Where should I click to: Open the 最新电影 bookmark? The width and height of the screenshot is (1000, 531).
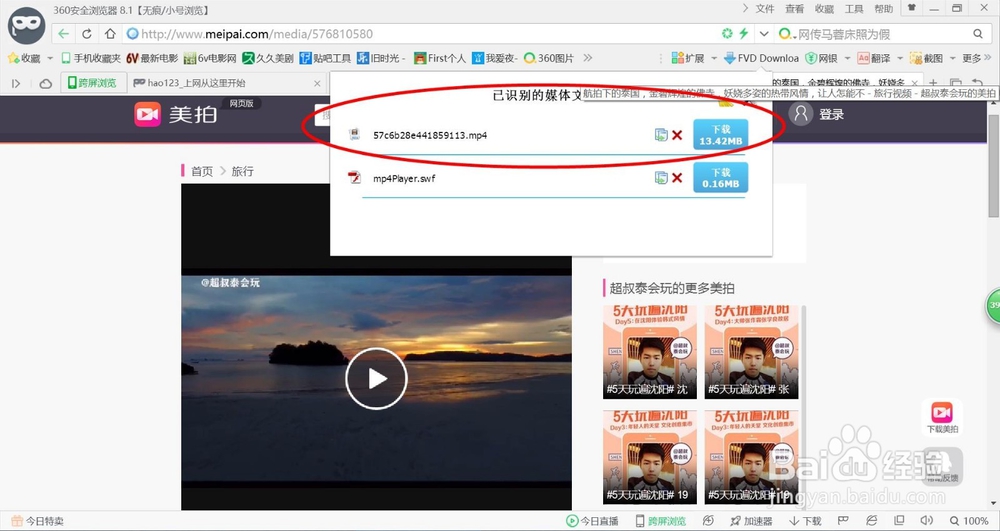152,58
